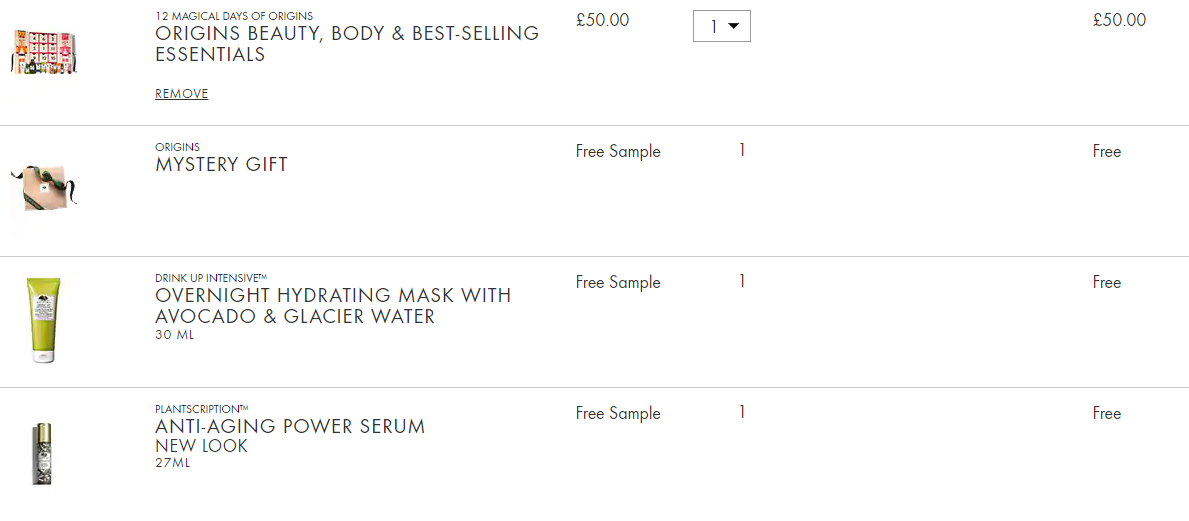The width and height of the screenshot is (1189, 521).
Task: Click the Plantscription brand label
Action: [x=202, y=409]
